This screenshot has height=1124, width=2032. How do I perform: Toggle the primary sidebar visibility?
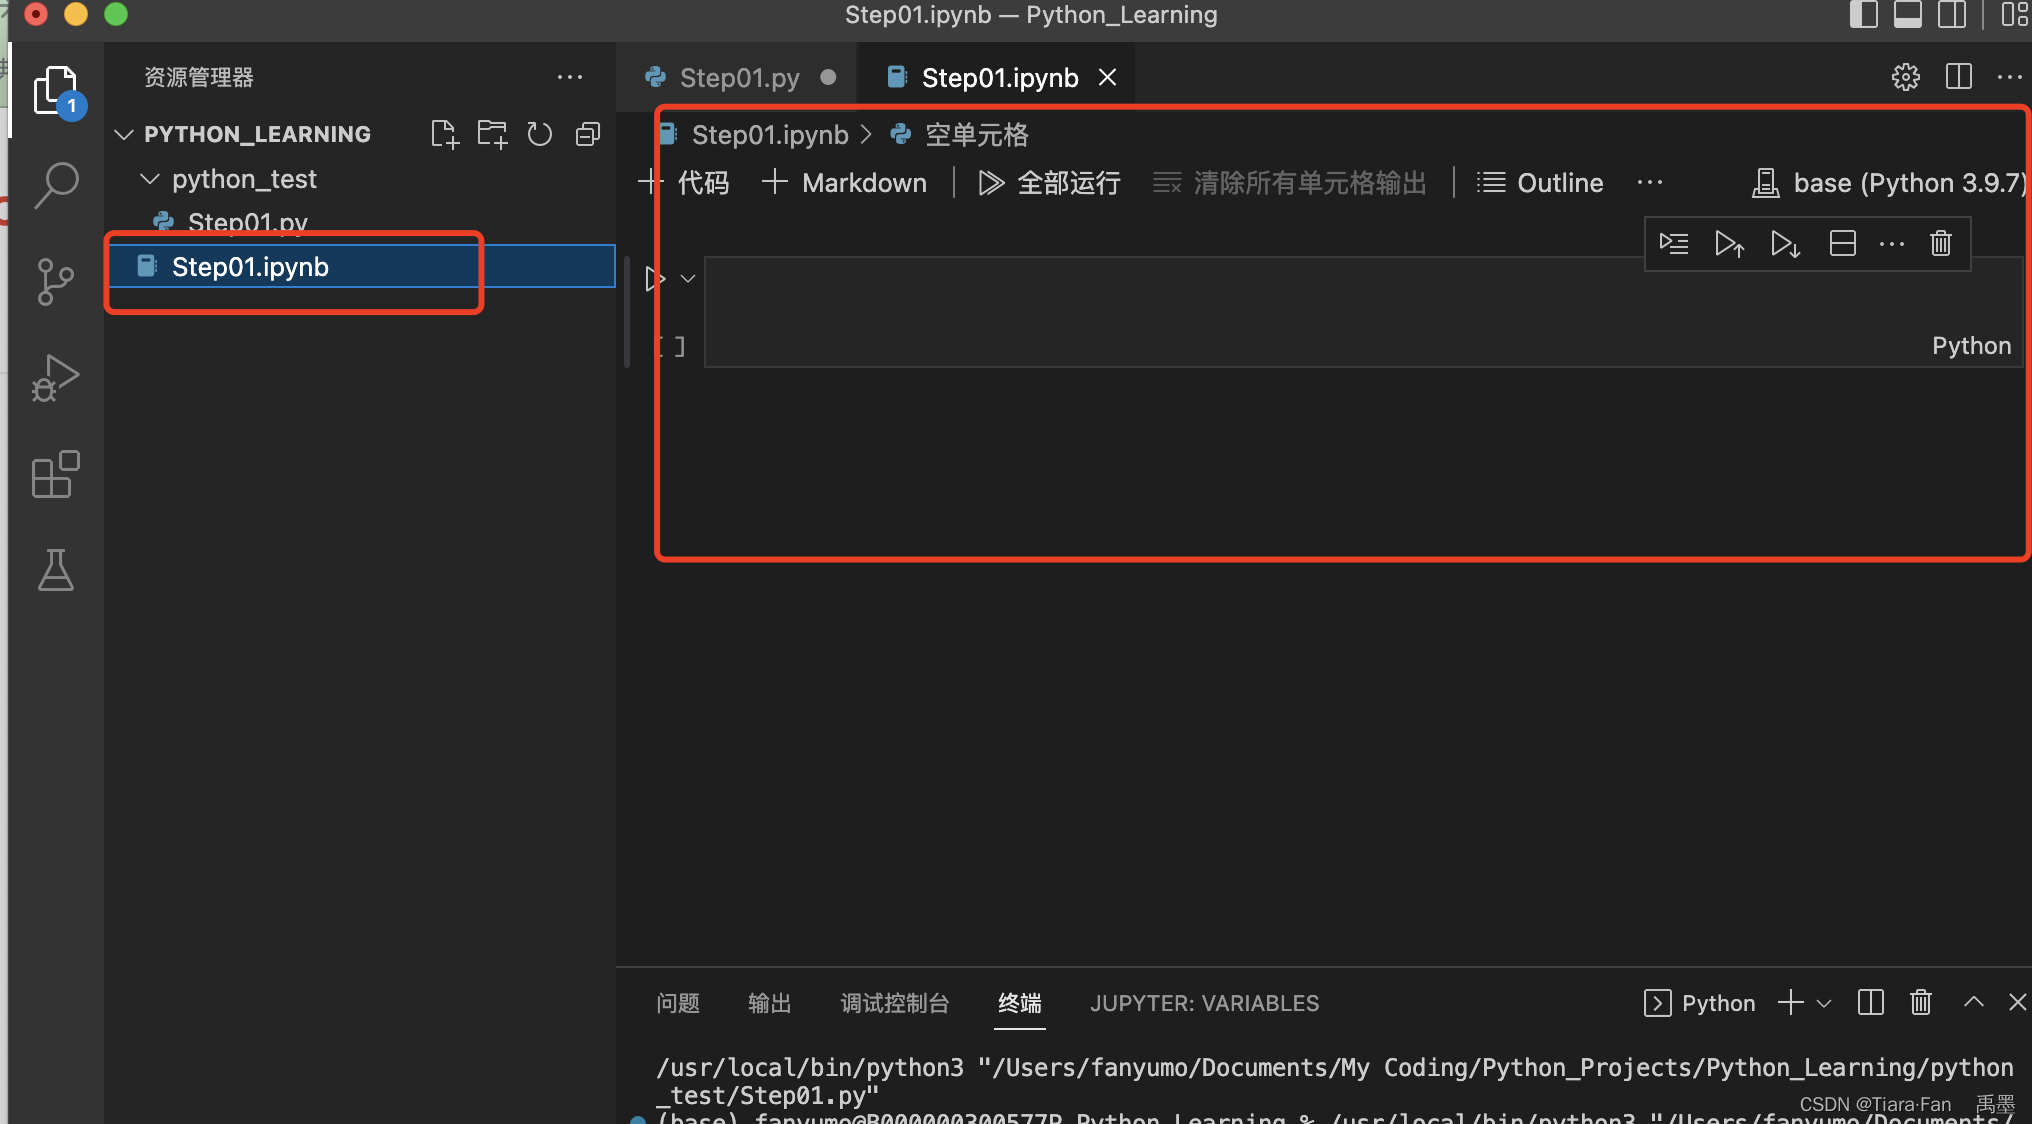click(x=1864, y=15)
